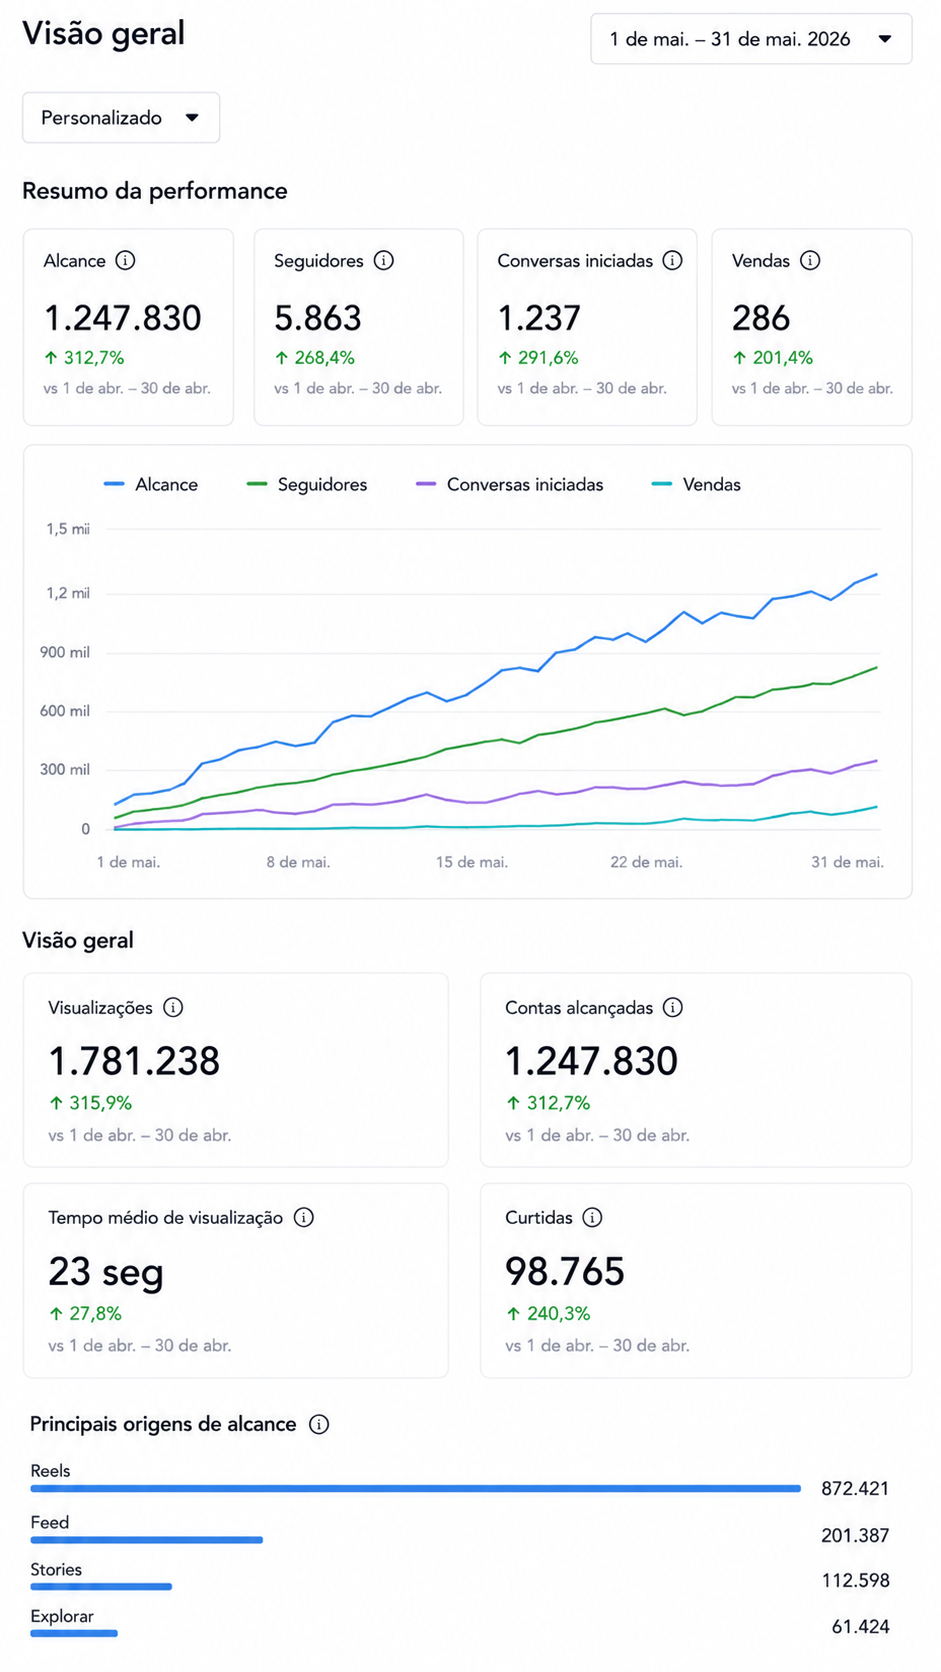941x1672 pixels.
Task: Toggle the Seguidores legend entry
Action: [307, 485]
